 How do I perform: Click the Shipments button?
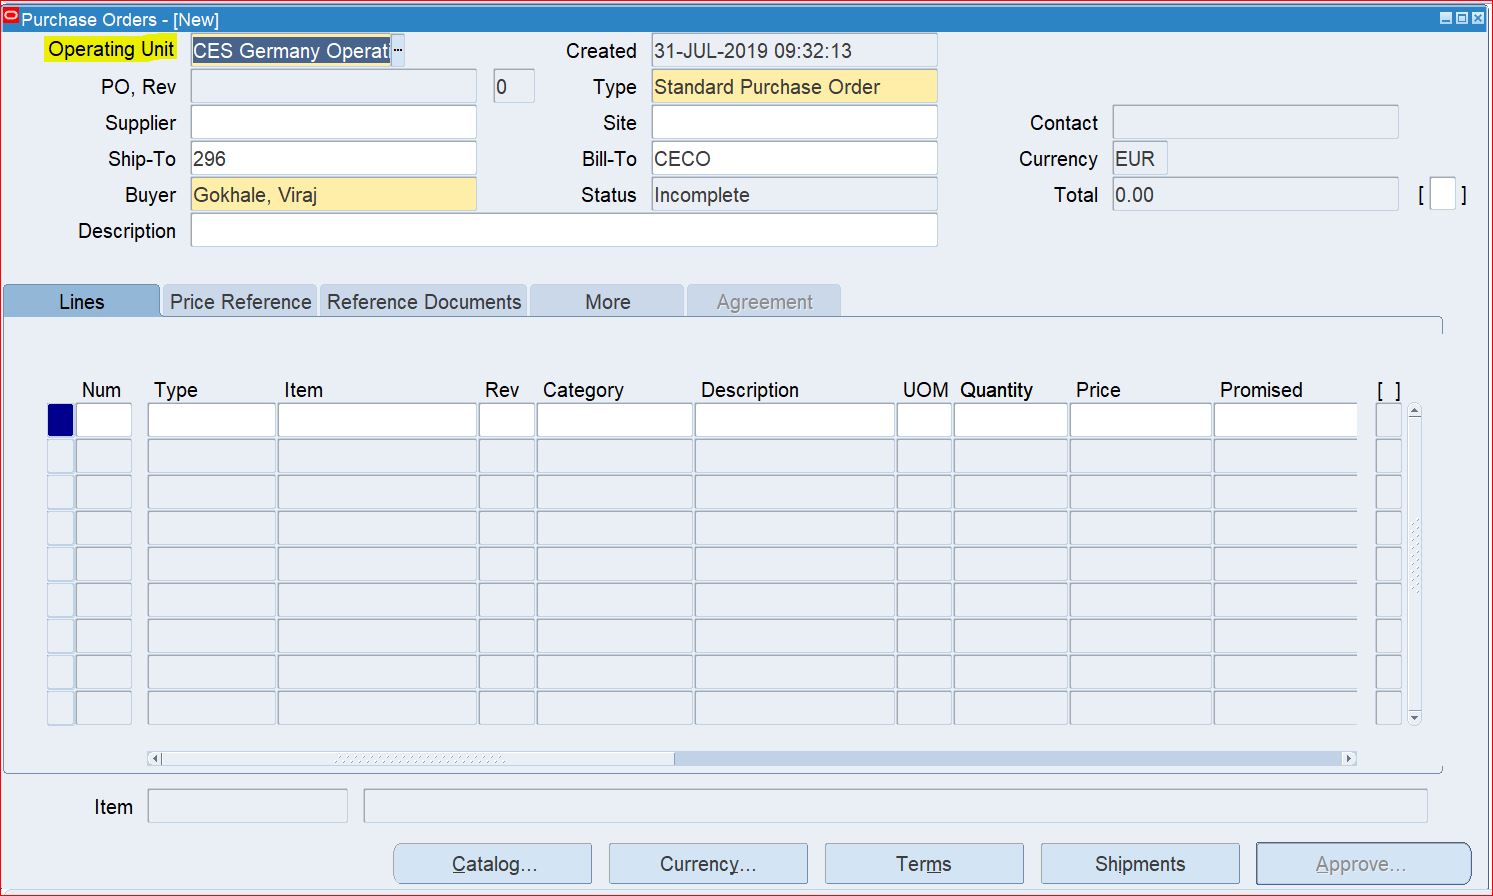(1139, 863)
